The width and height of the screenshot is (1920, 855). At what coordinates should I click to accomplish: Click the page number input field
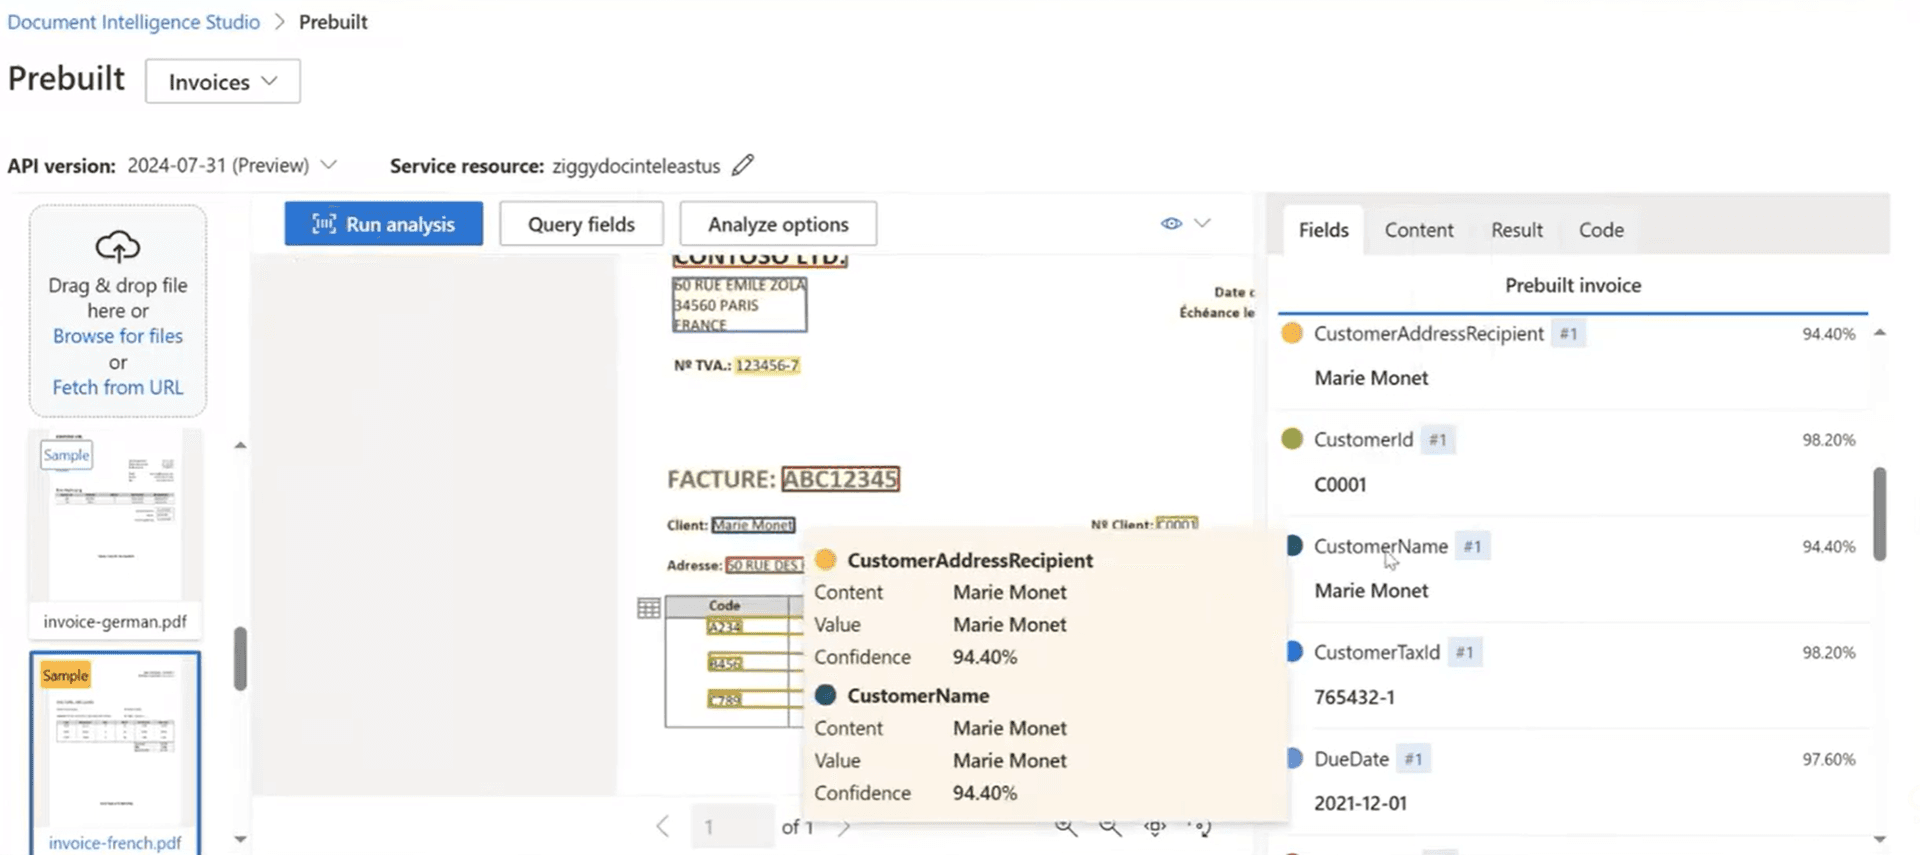732,827
